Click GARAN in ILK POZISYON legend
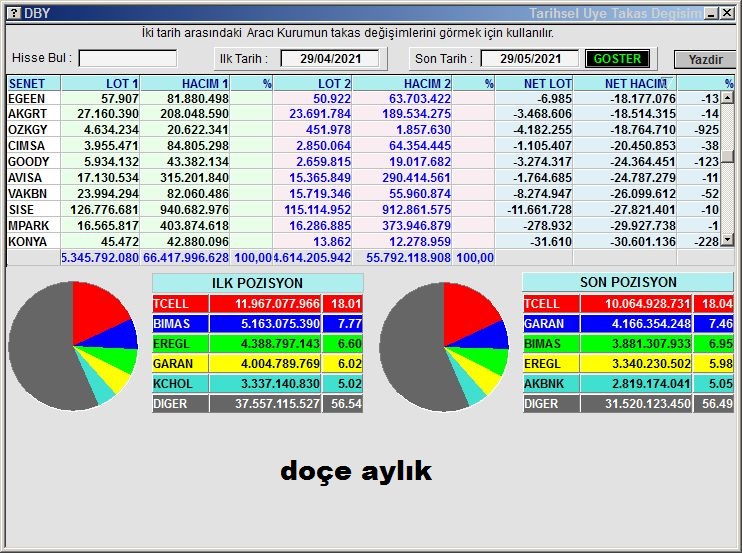Image resolution: width=742 pixels, height=553 pixels. [180, 364]
